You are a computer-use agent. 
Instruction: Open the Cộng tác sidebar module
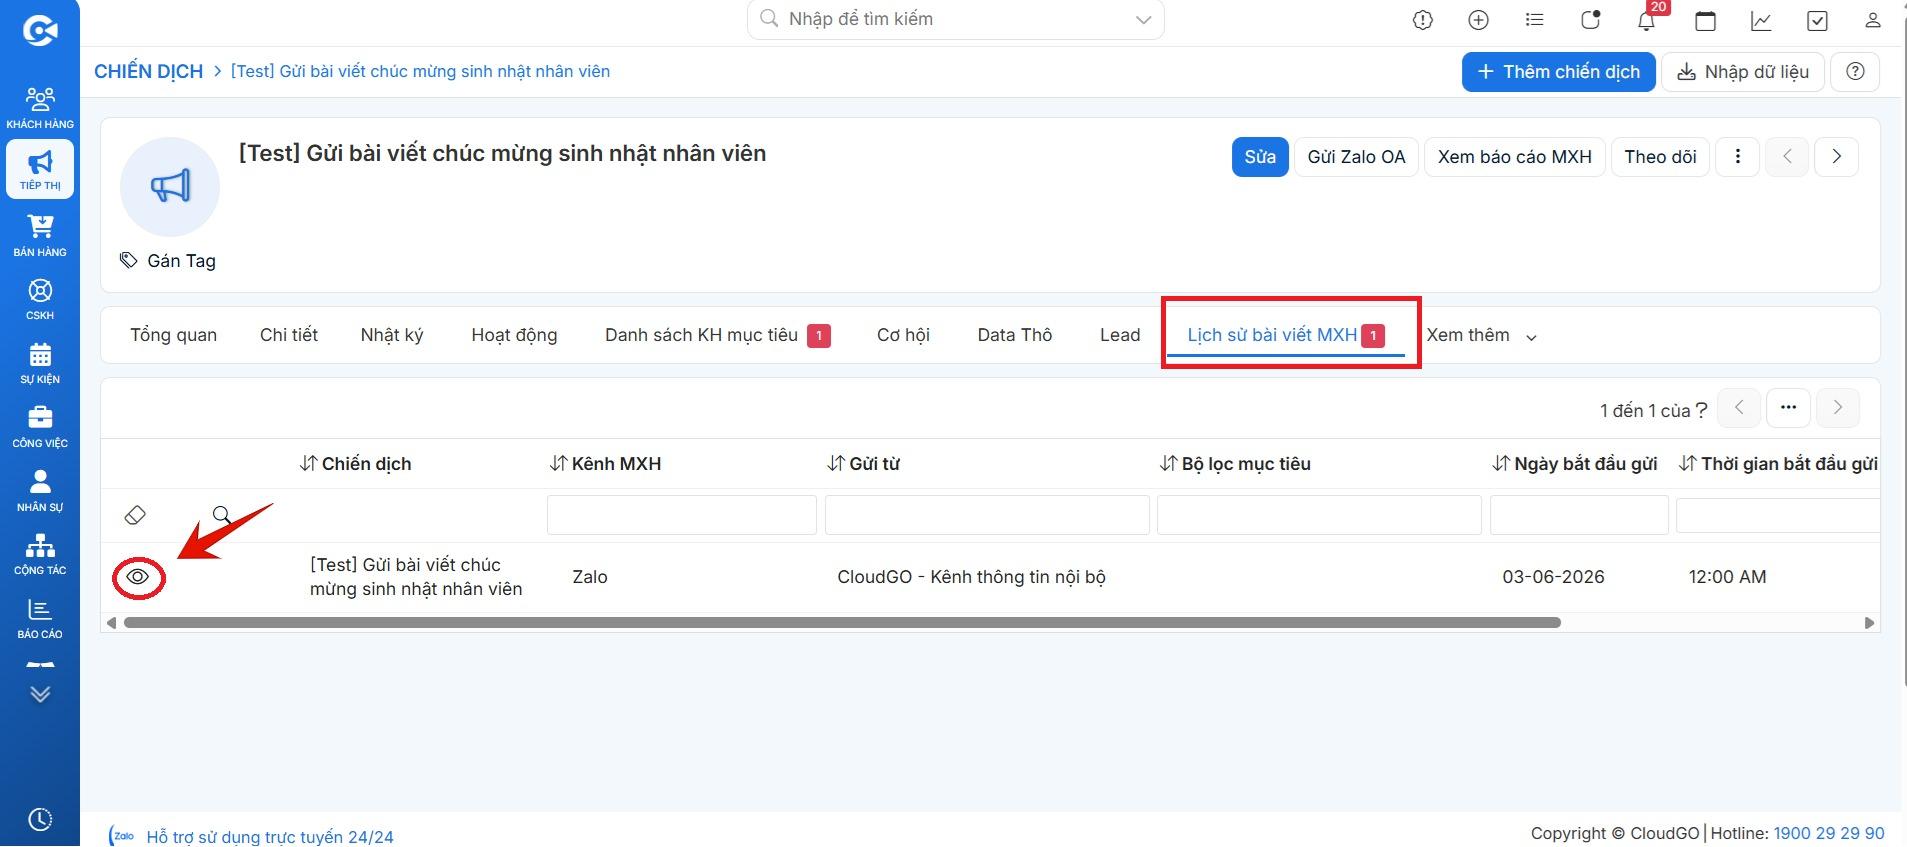[x=40, y=554]
